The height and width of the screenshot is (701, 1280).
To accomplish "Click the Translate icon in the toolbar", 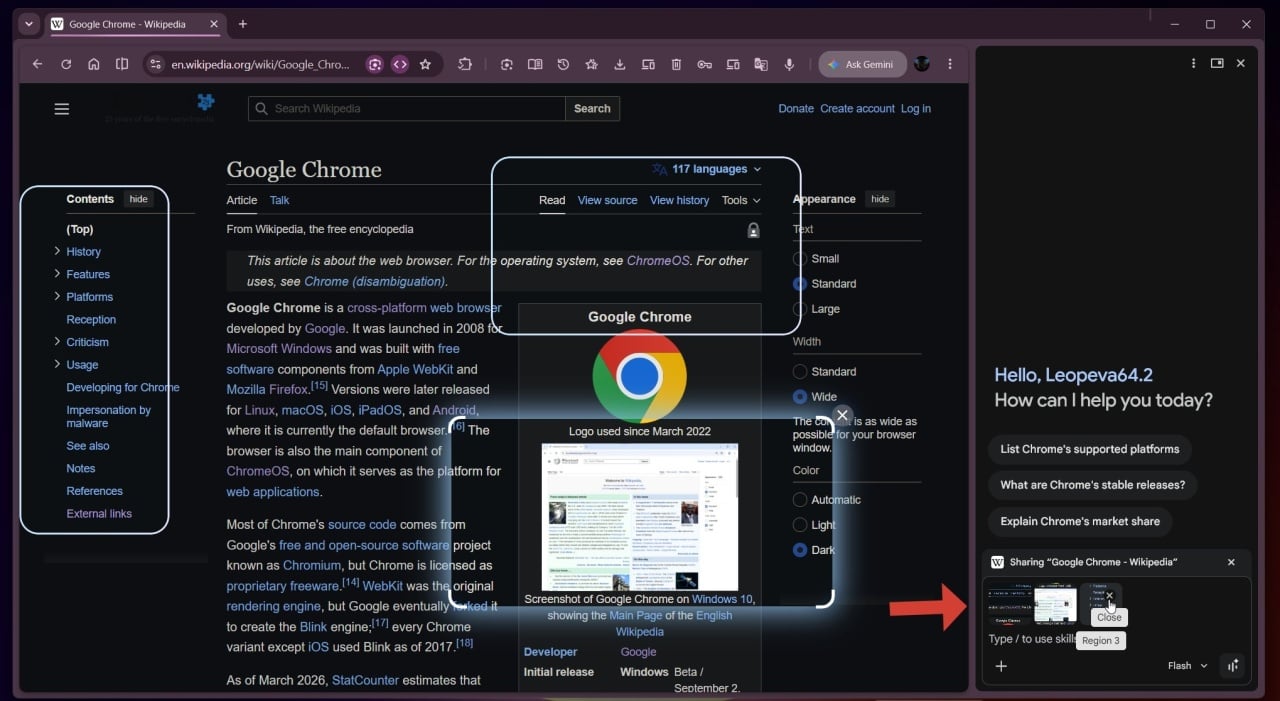I will point(761,64).
